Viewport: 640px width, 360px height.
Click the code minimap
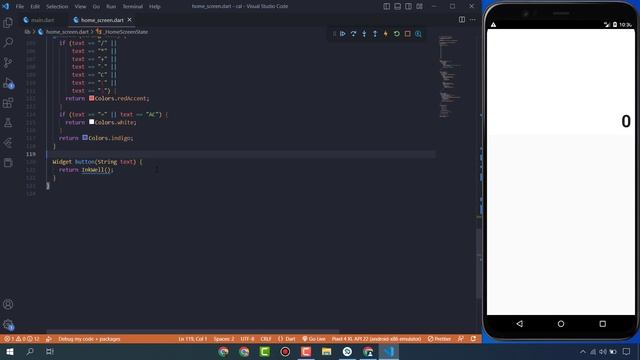click(450, 77)
